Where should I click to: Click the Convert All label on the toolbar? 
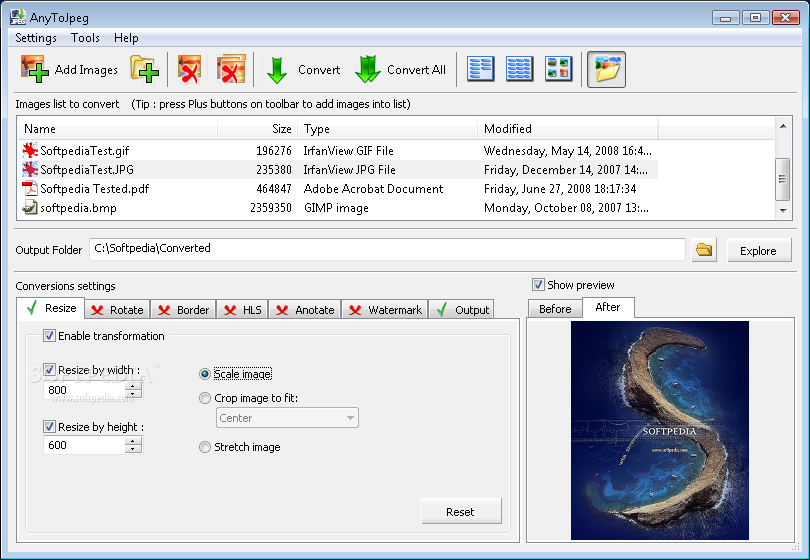coord(416,70)
